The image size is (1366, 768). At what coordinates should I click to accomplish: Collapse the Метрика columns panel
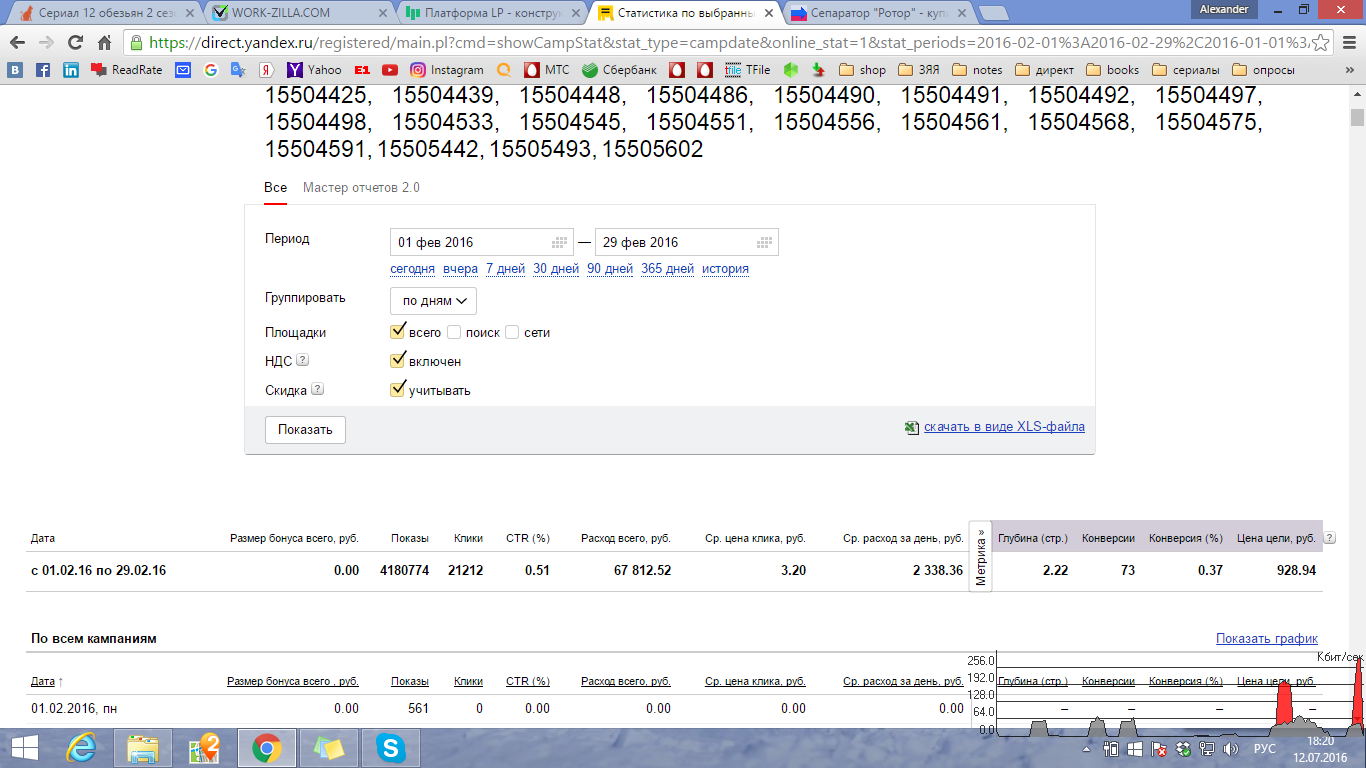coord(981,557)
